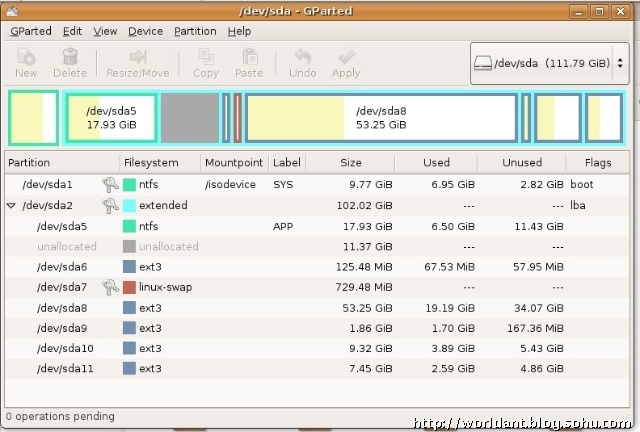The width and height of the screenshot is (640, 432).
Task: Click the Copy toolbar icon
Action: pos(206,57)
